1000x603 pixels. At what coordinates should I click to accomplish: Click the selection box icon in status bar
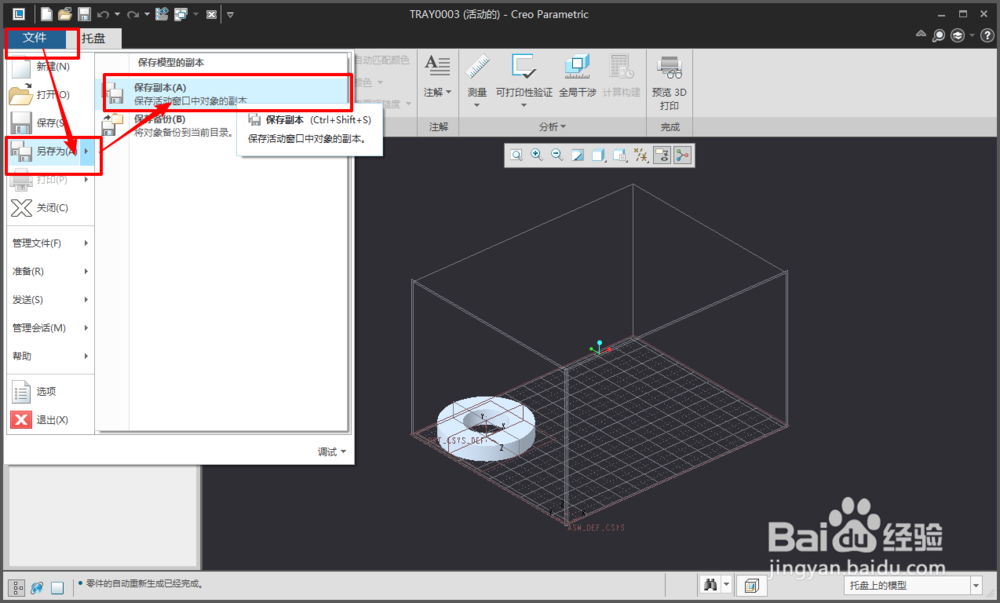click(x=751, y=585)
